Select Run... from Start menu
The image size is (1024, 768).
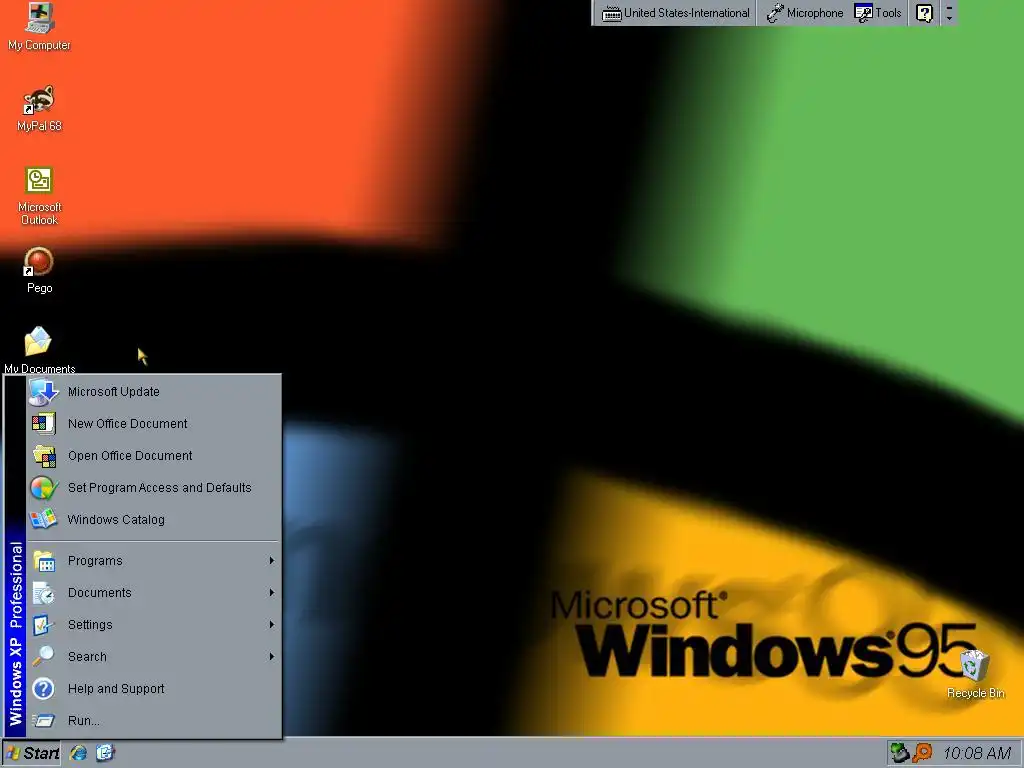pyautogui.click(x=153, y=720)
